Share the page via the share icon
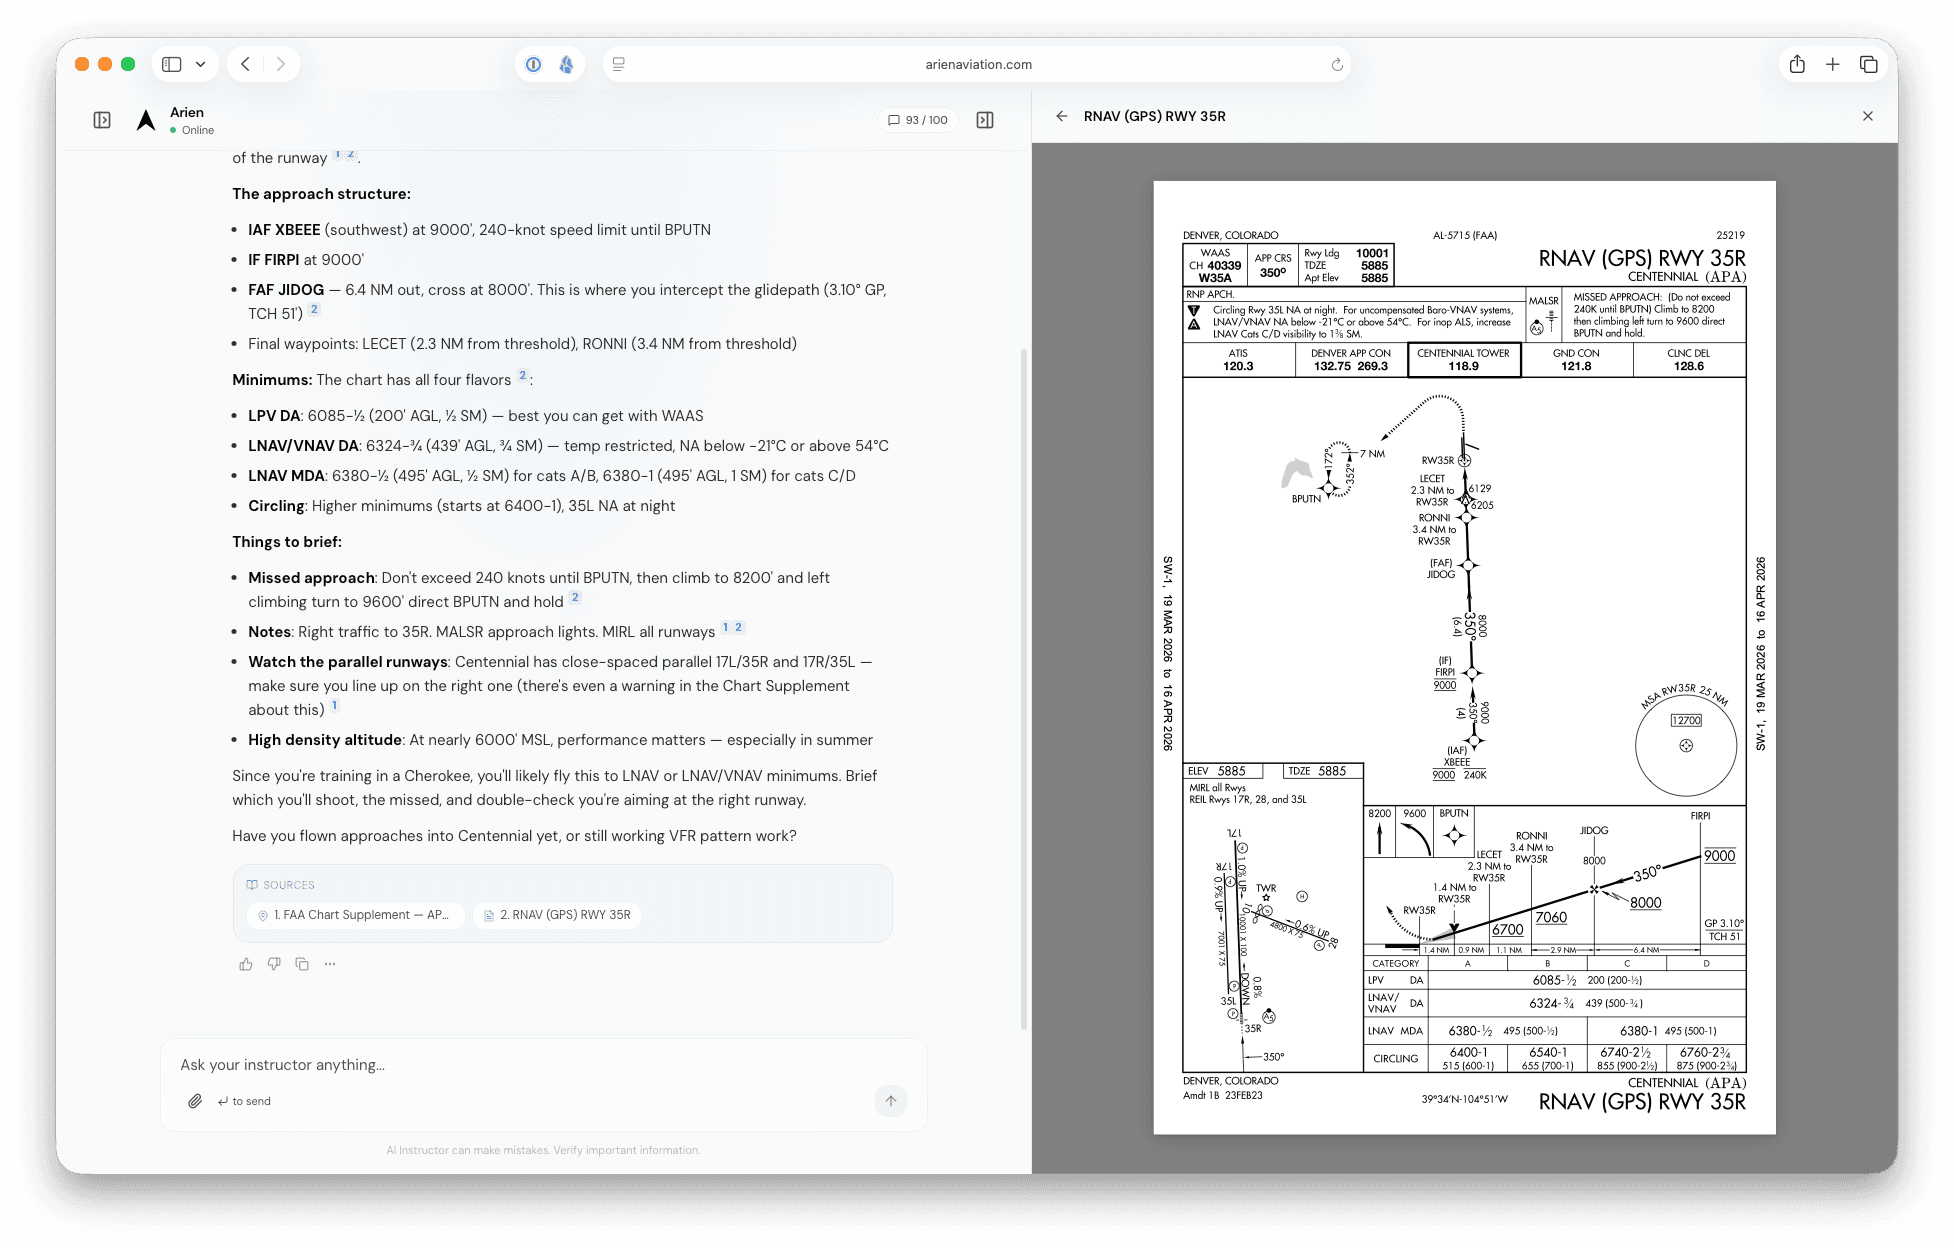 [1797, 63]
